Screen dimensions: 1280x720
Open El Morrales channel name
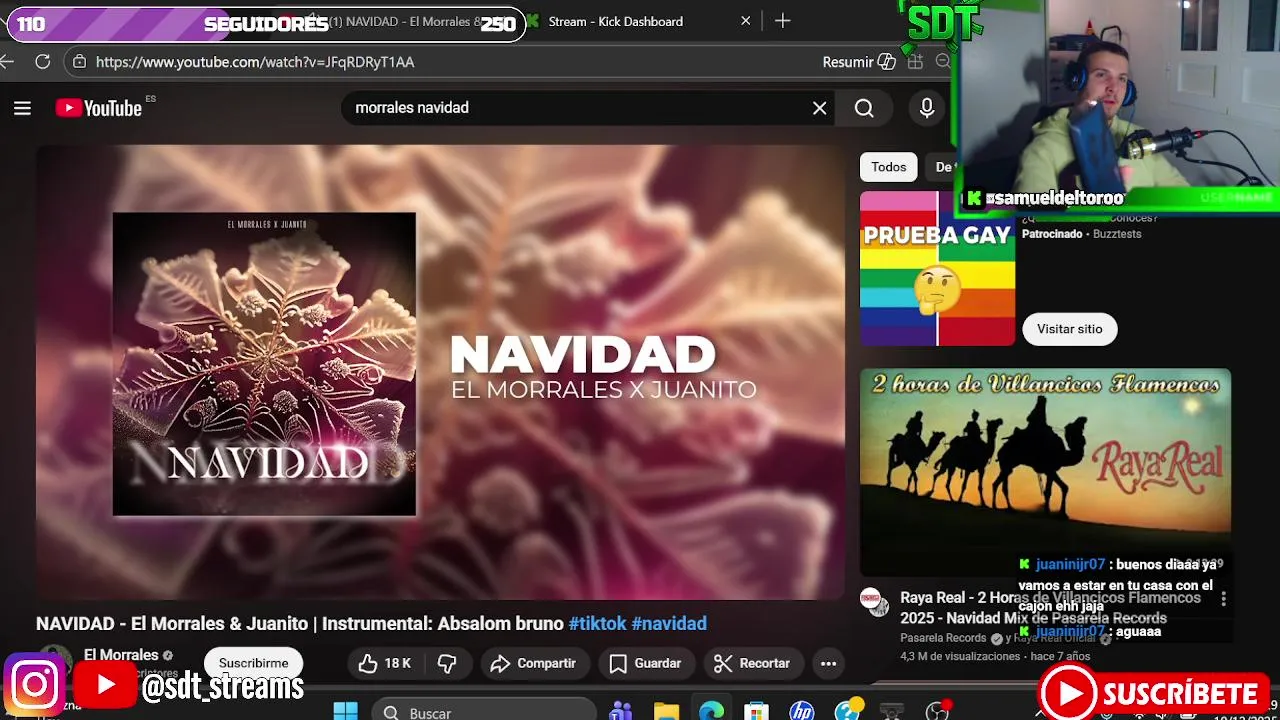tap(121, 655)
